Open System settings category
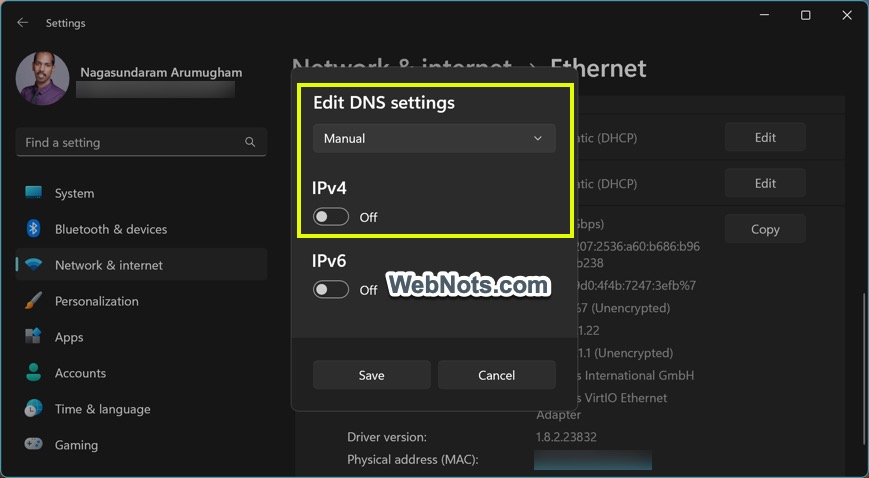The image size is (869, 478). pyautogui.click(x=141, y=193)
